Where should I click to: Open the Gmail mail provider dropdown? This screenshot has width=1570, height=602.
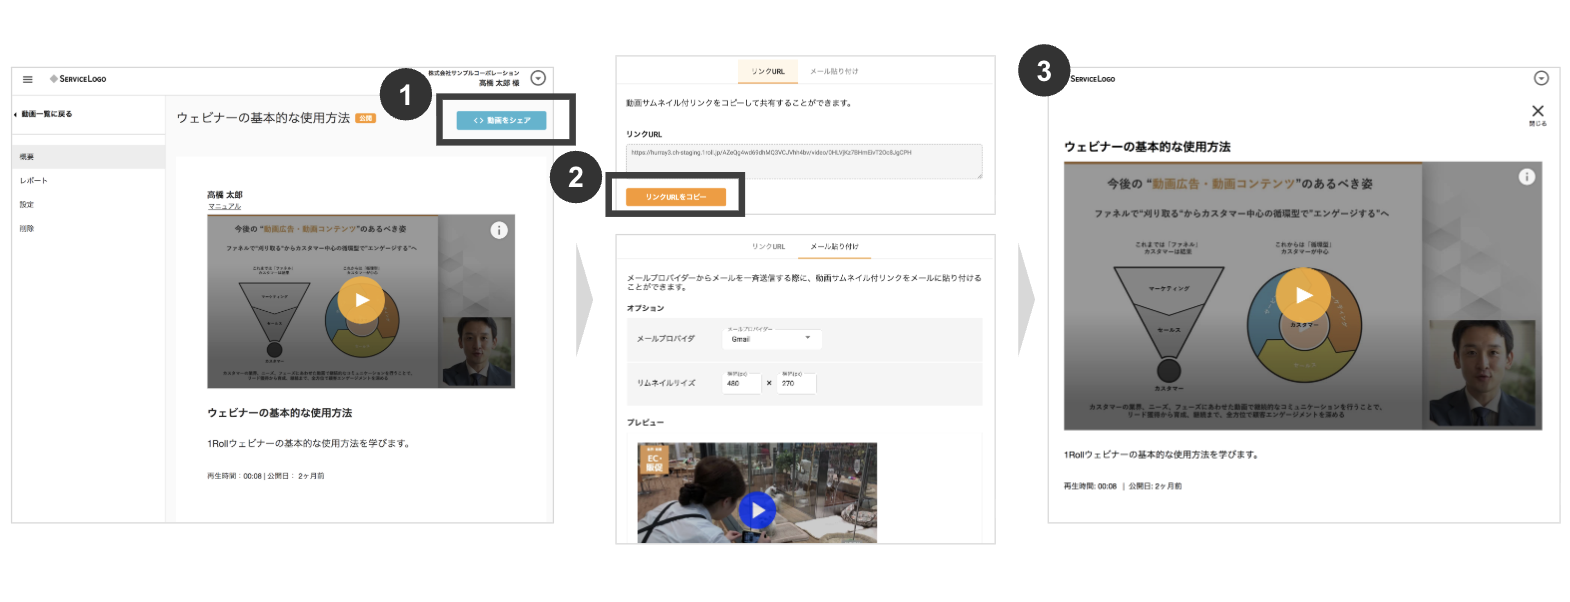[771, 339]
